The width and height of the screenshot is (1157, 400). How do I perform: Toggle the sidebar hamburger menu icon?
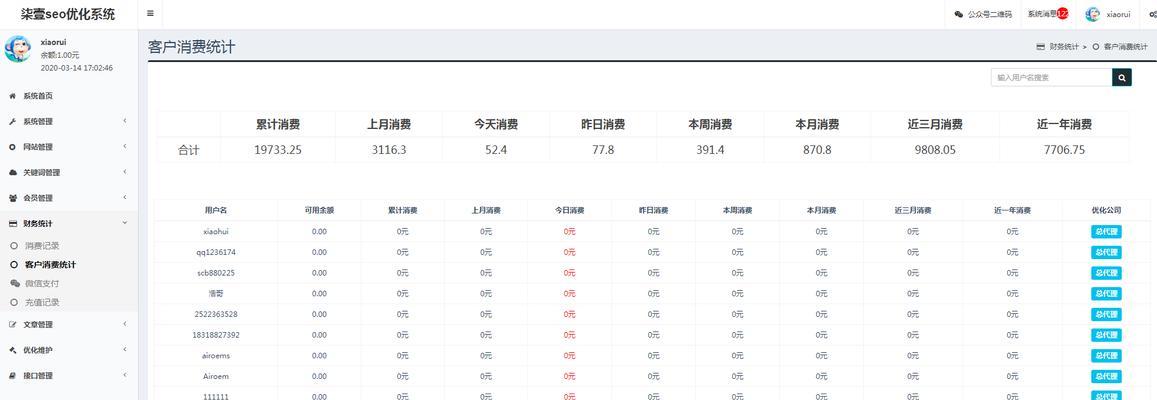[151, 13]
